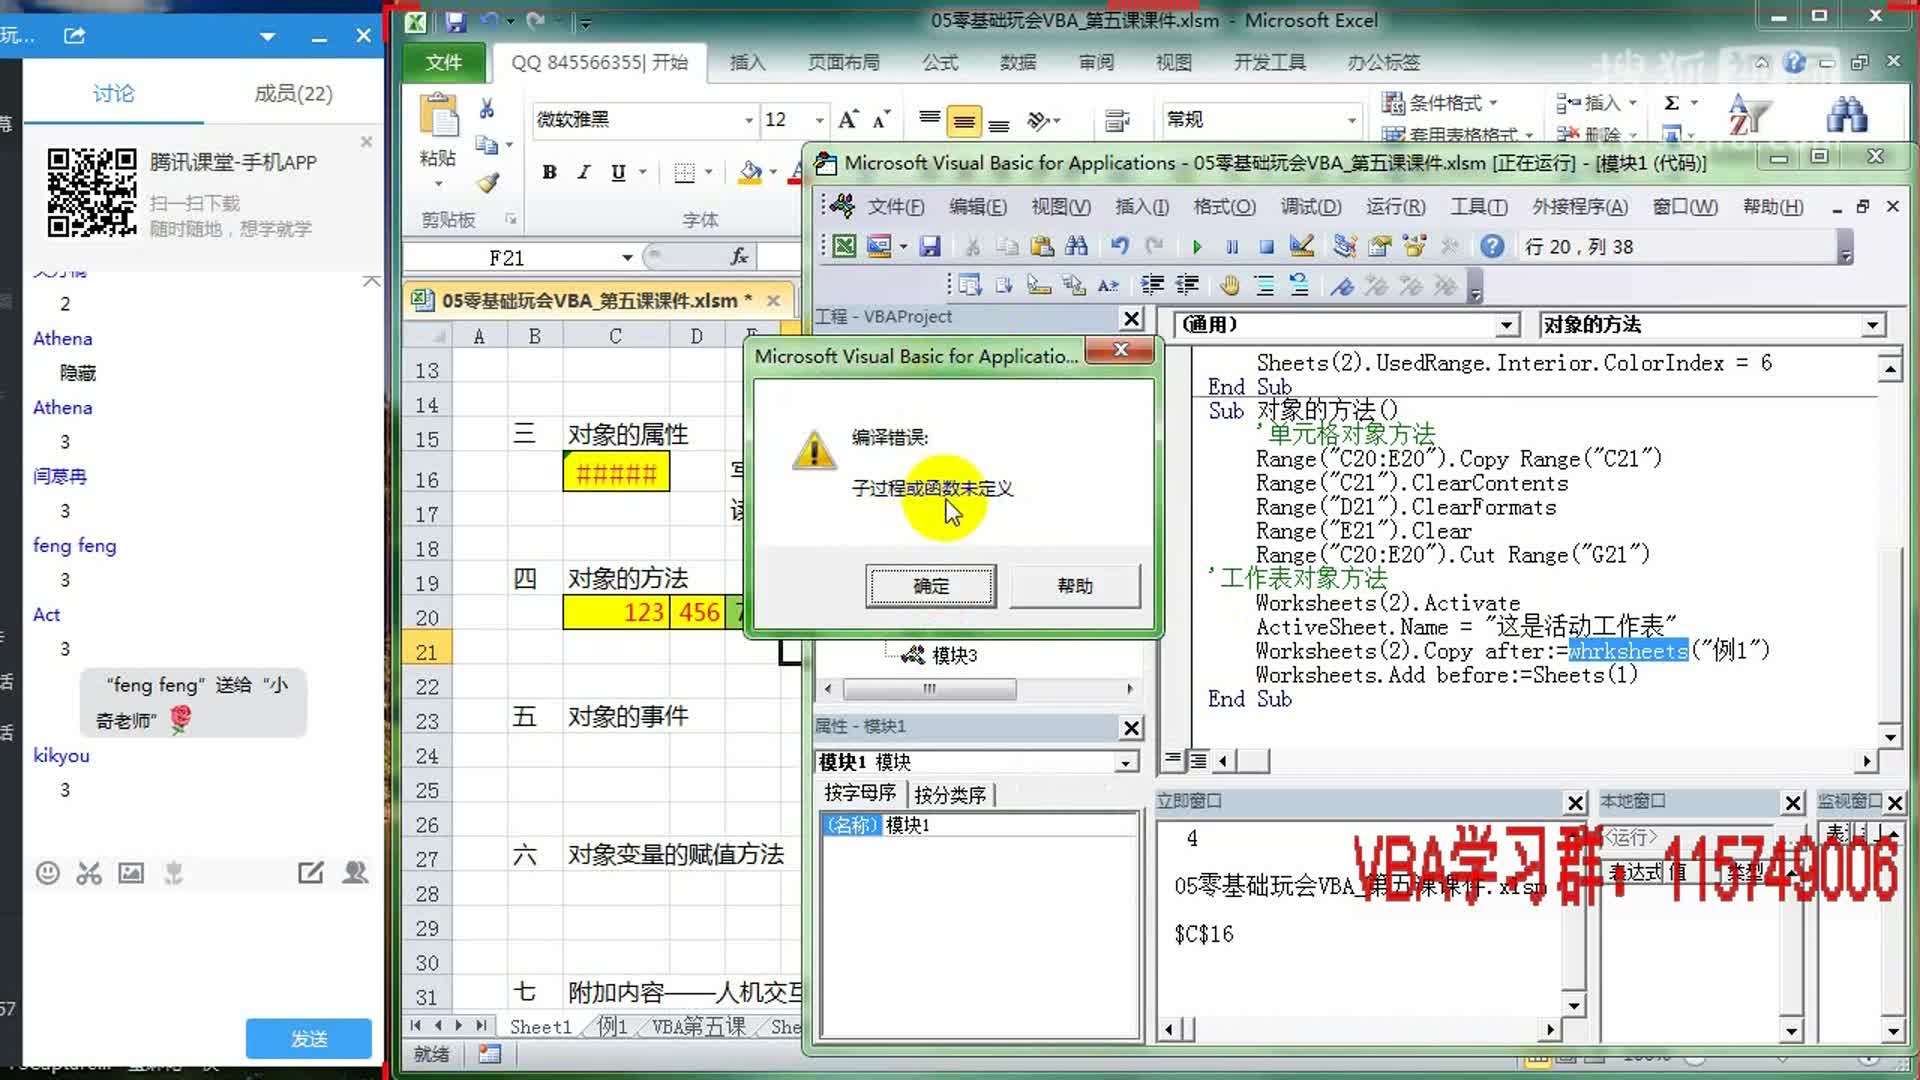Viewport: 1920px width, 1080px height.
Task: Click the Find binoculars icon in VBA toolbar
Action: pyautogui.click(x=1077, y=246)
